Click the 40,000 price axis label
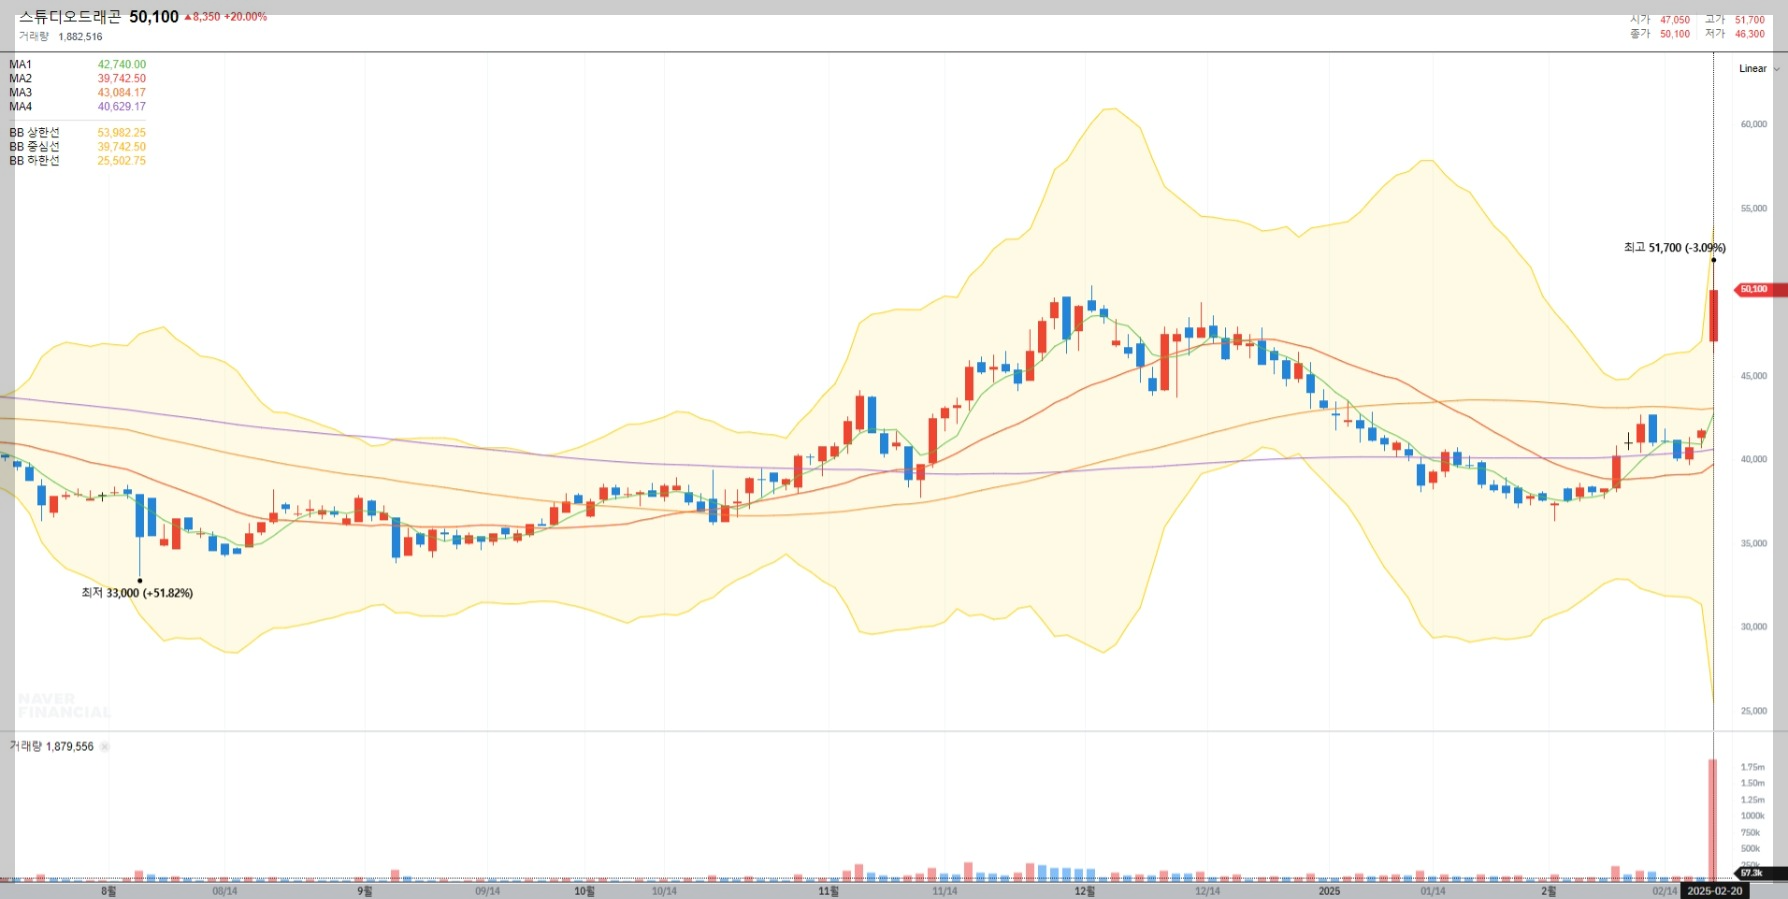Screen dimensions: 1788x899 pos(1754,460)
